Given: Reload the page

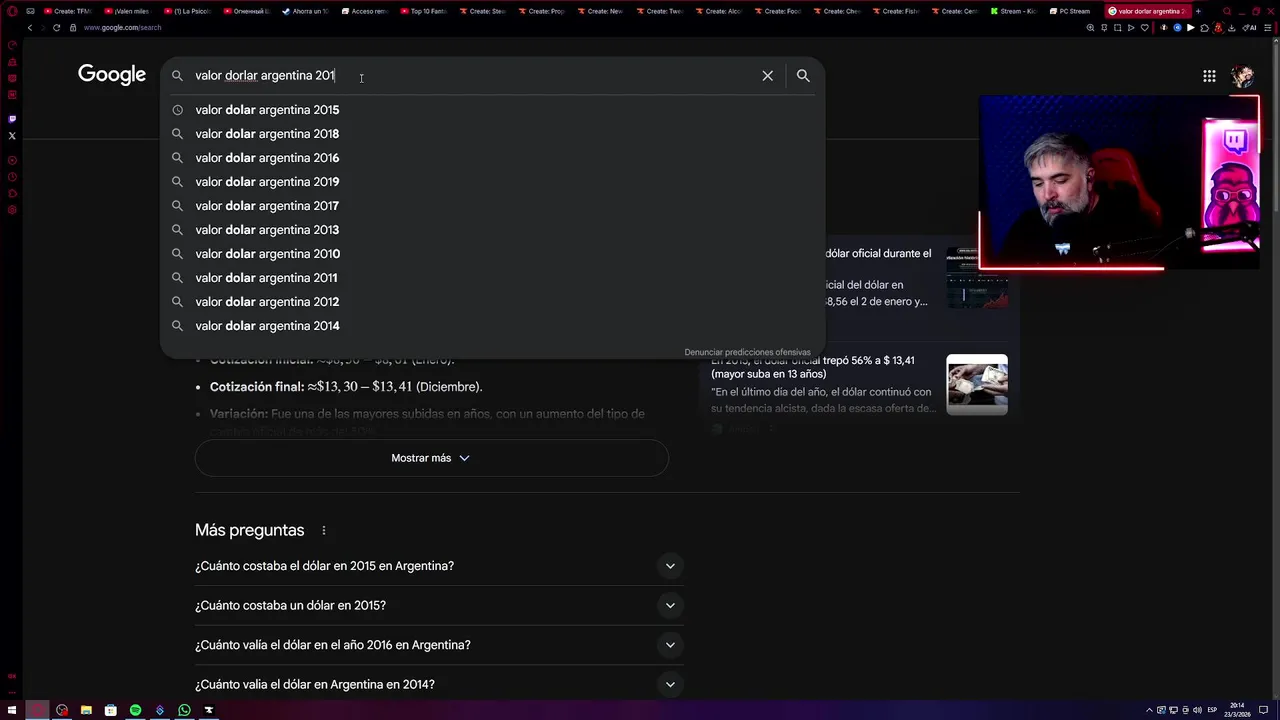Looking at the screenshot, I should [x=56, y=28].
